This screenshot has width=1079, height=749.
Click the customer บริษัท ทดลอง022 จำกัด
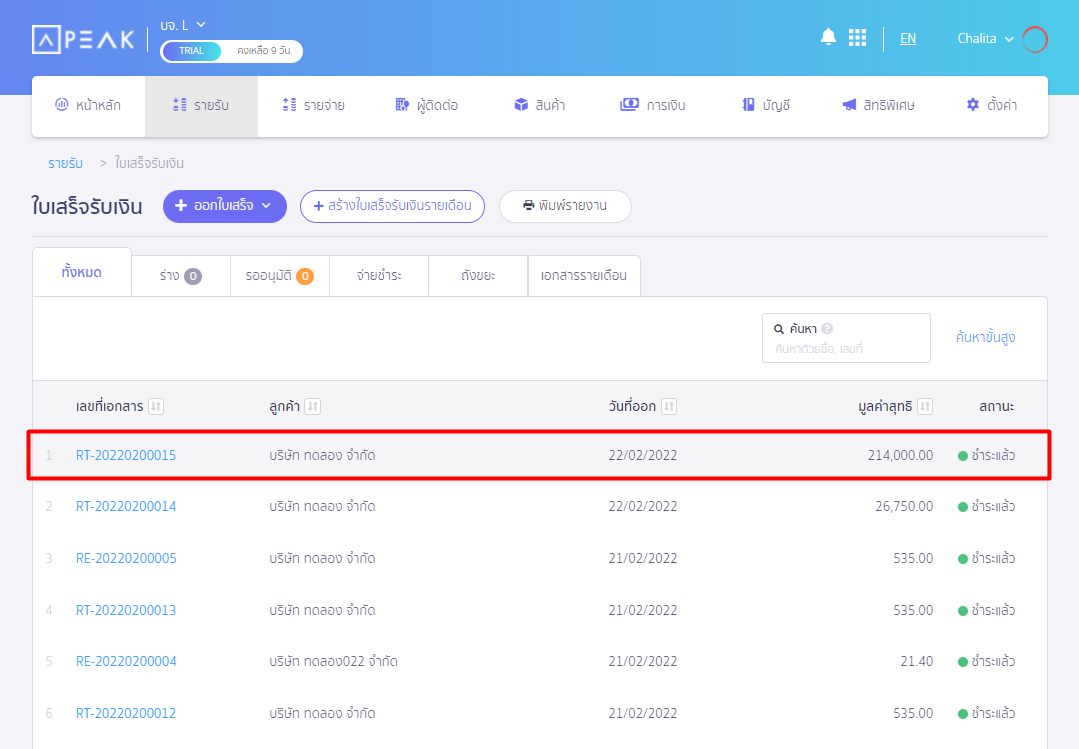334,661
